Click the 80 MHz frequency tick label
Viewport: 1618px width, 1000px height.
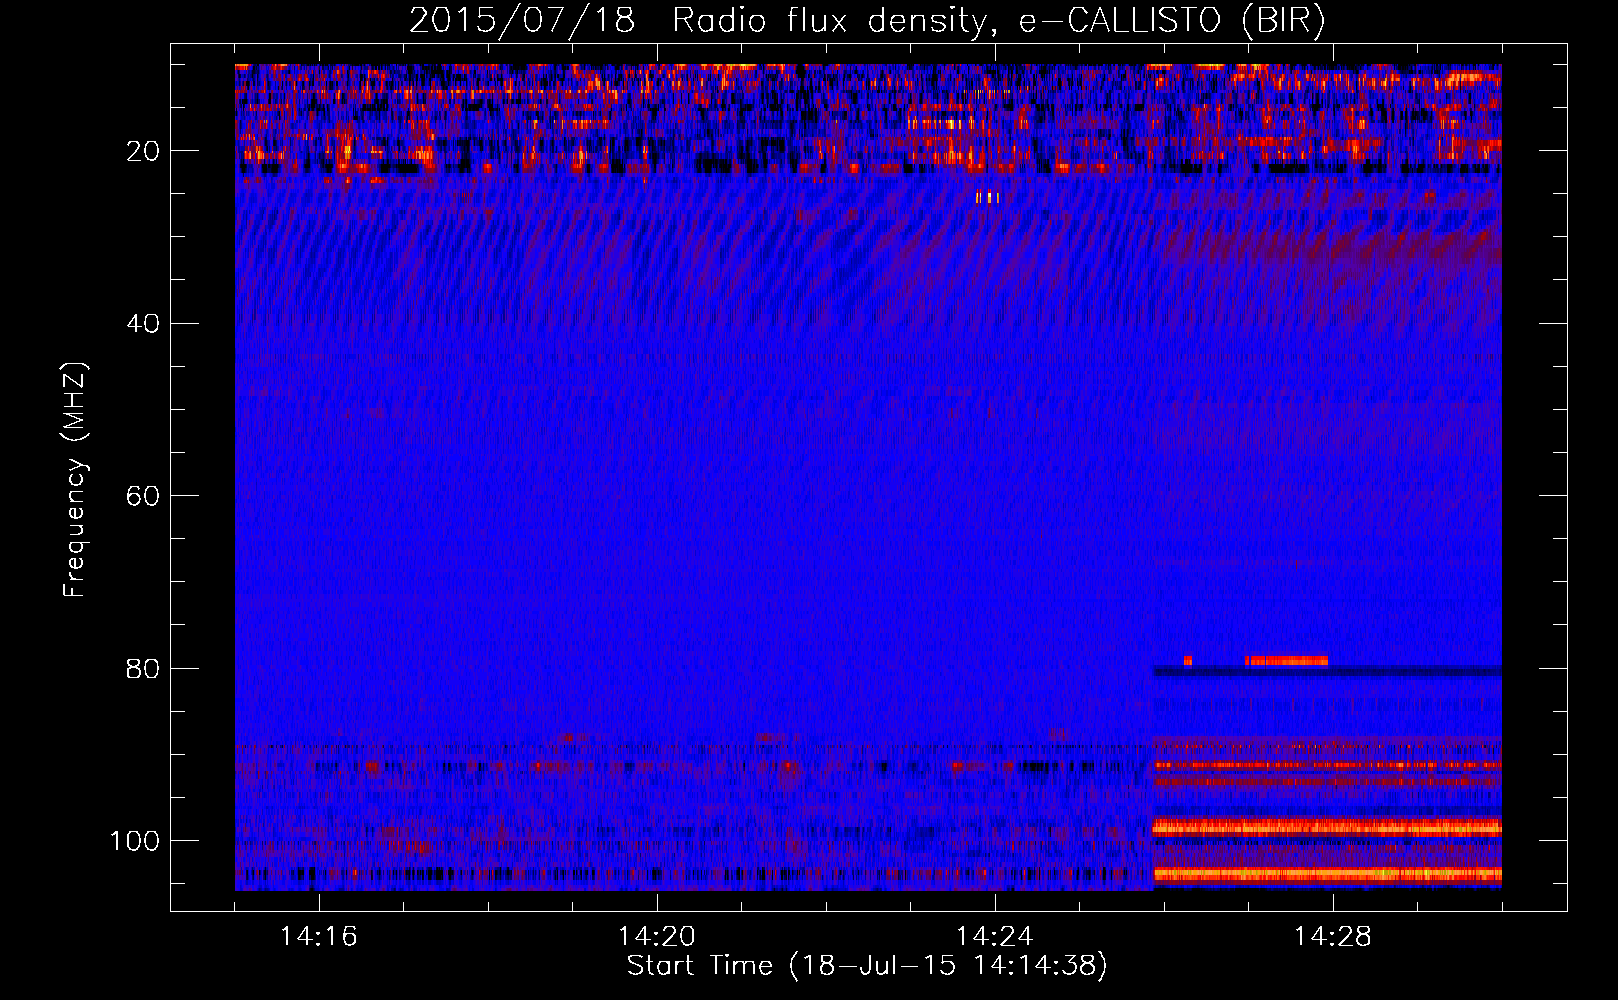click(144, 668)
